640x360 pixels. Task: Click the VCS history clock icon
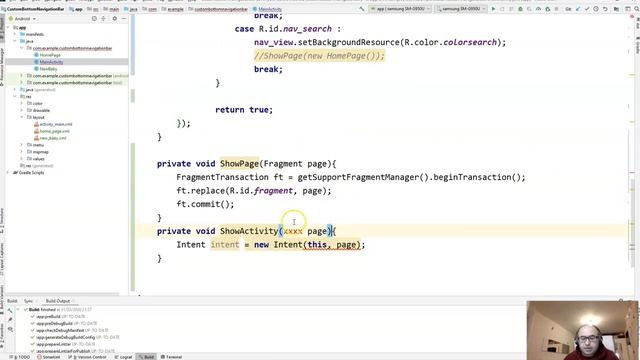596,9
